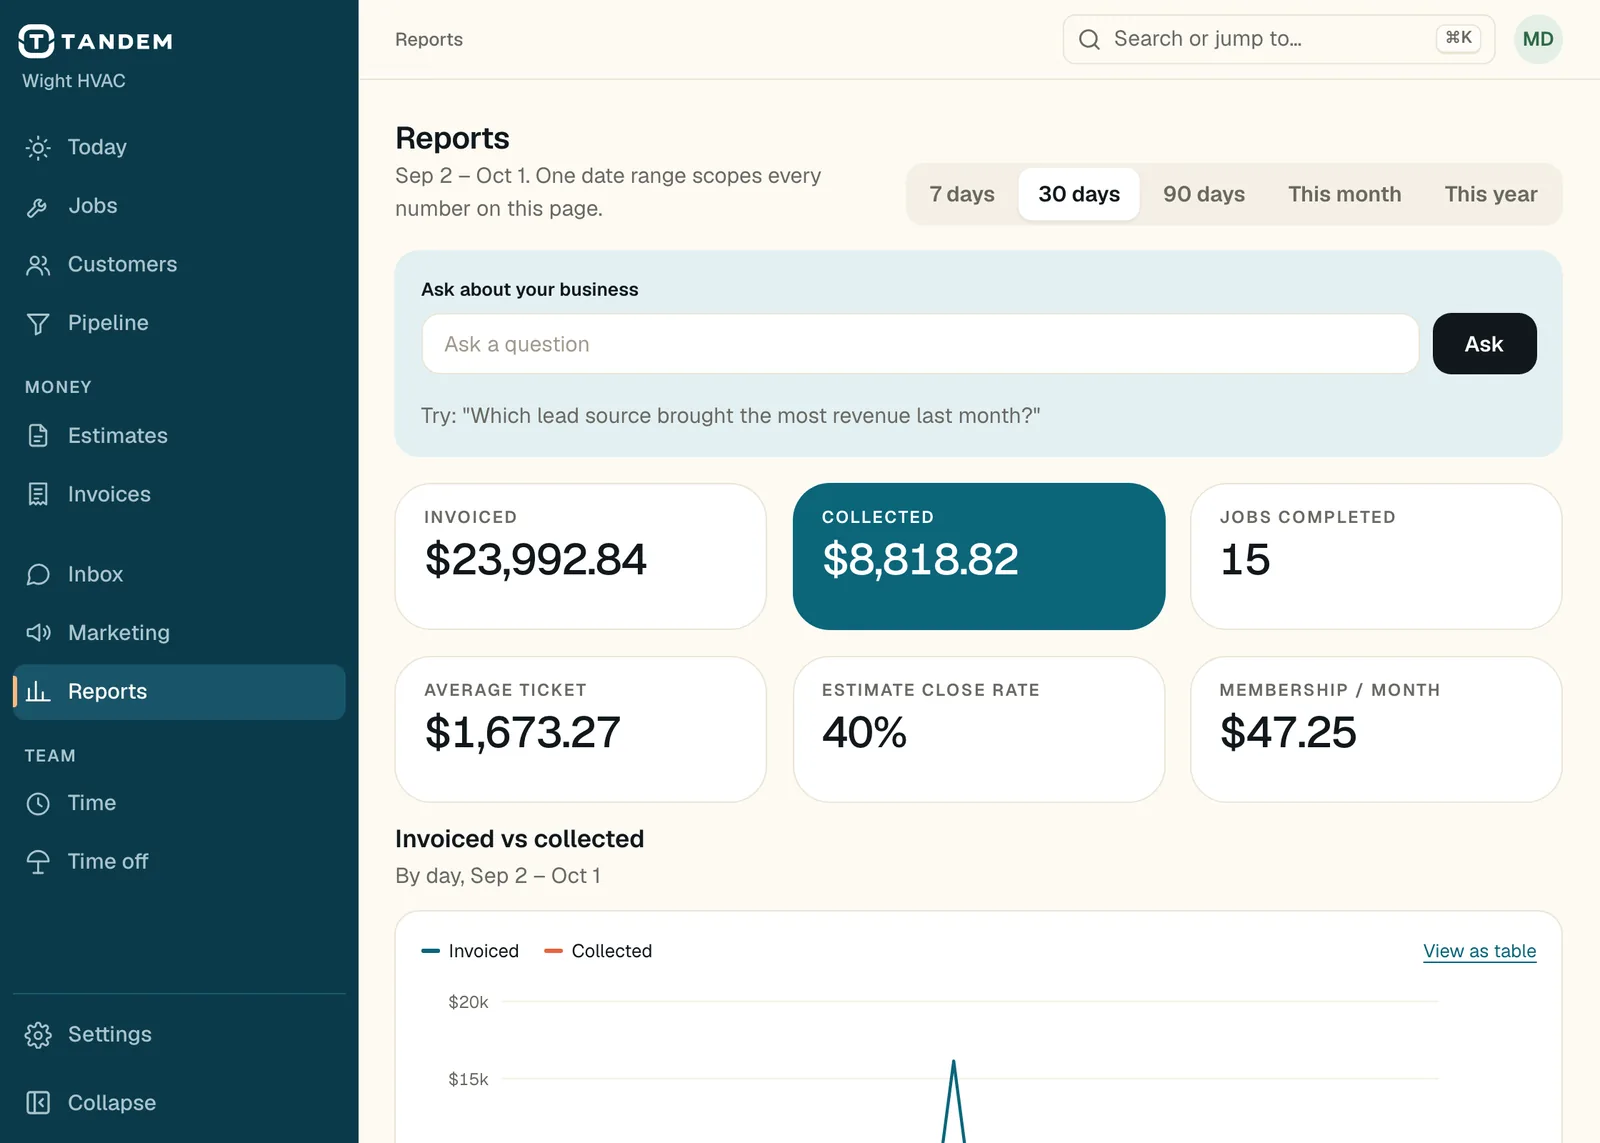
Task: Open Inbox label in sidebar
Action: coord(95,574)
